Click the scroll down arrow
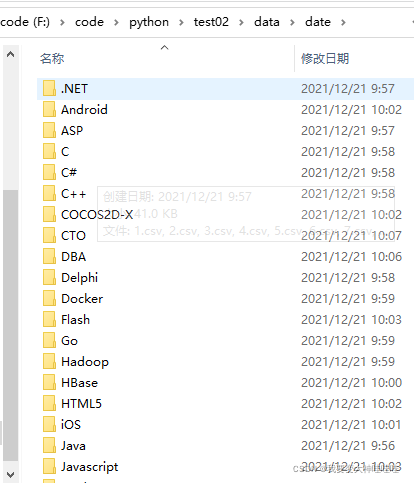 pyautogui.click(x=10, y=474)
